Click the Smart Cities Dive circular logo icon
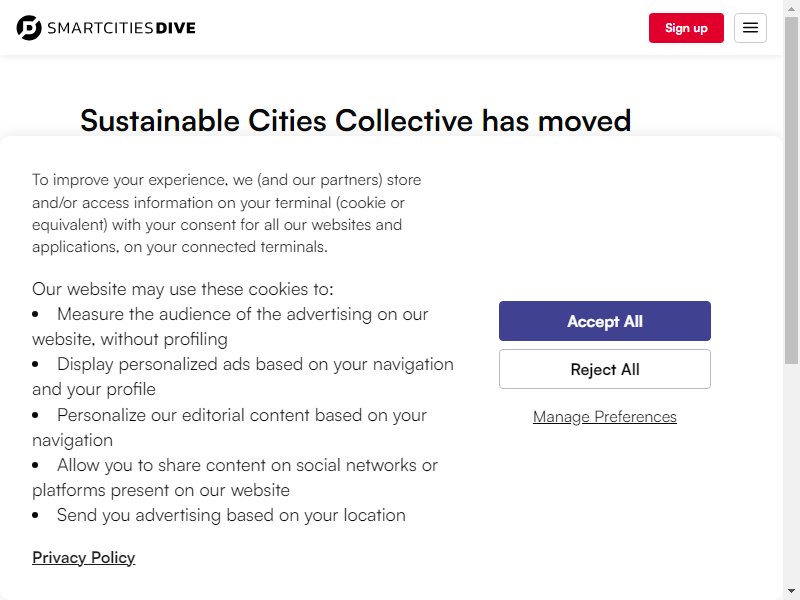800x600 pixels. coord(29,28)
